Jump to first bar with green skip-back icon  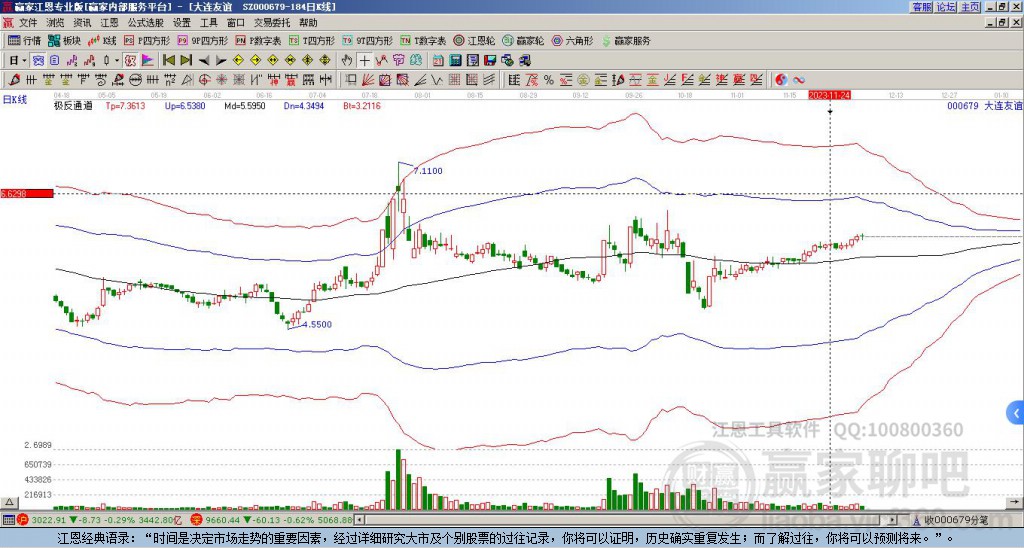tap(168, 61)
